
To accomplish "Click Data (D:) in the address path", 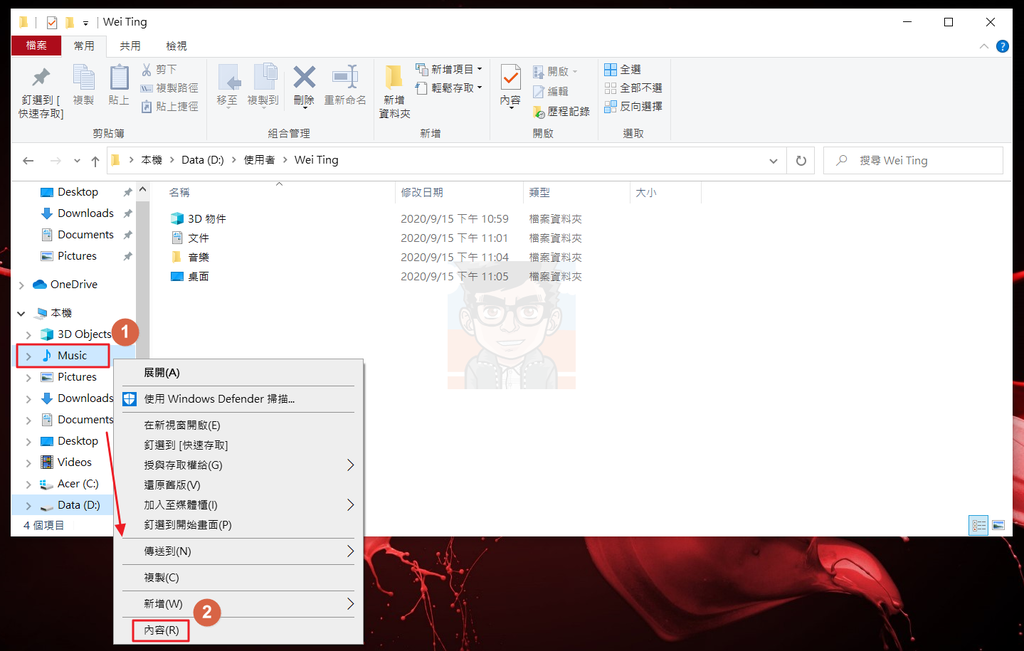I will (x=202, y=160).
